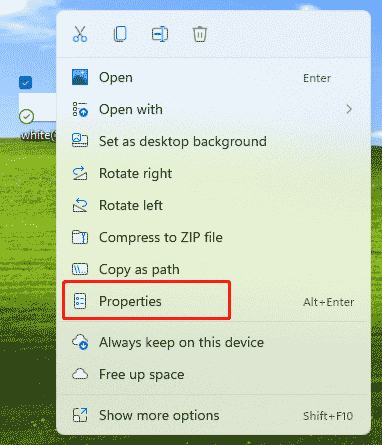Click the green sync checkmark badge
Screen dimensions: 382x445
(x=26, y=116)
